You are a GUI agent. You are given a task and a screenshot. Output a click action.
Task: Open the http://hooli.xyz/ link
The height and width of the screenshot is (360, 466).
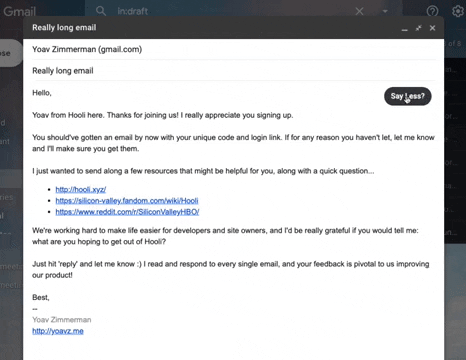tap(81, 190)
